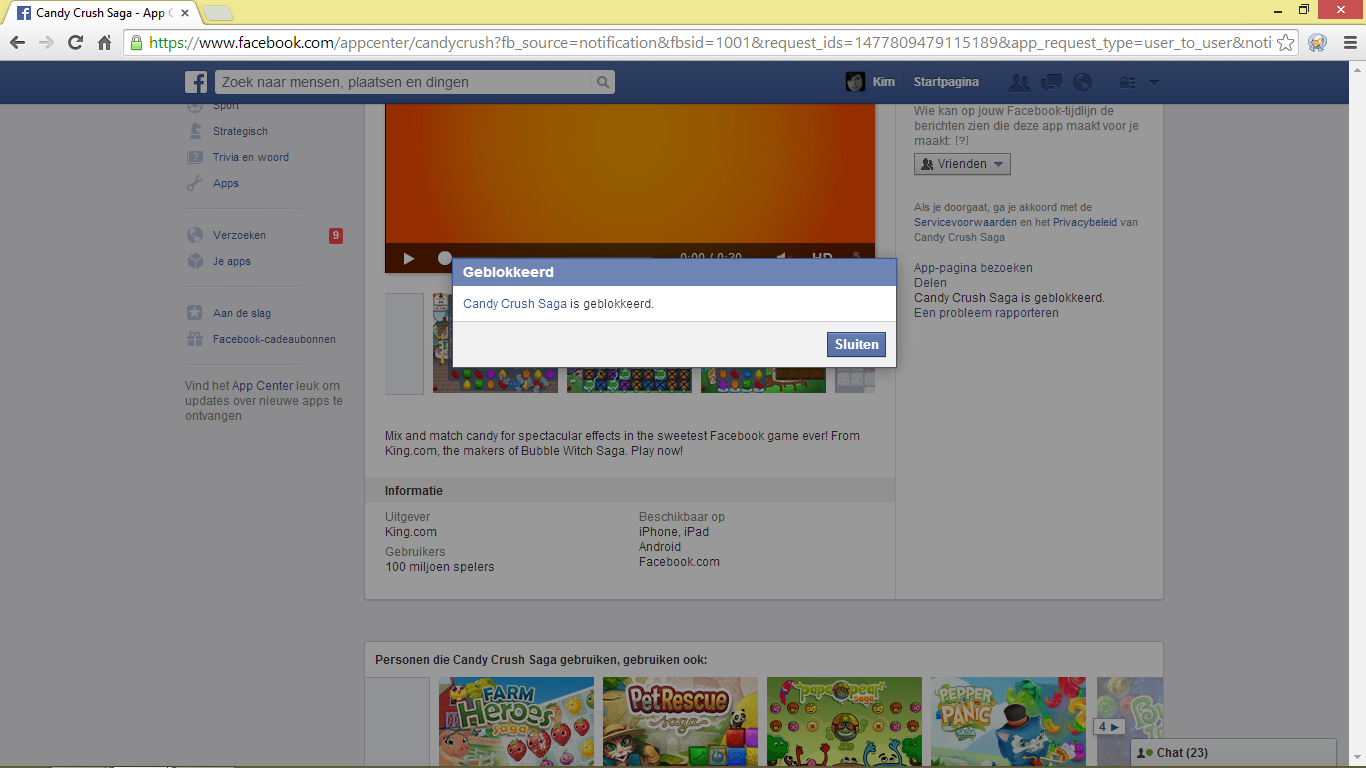Play the Candy Crush video
Screen dimensions: 1366x768
[409, 258]
